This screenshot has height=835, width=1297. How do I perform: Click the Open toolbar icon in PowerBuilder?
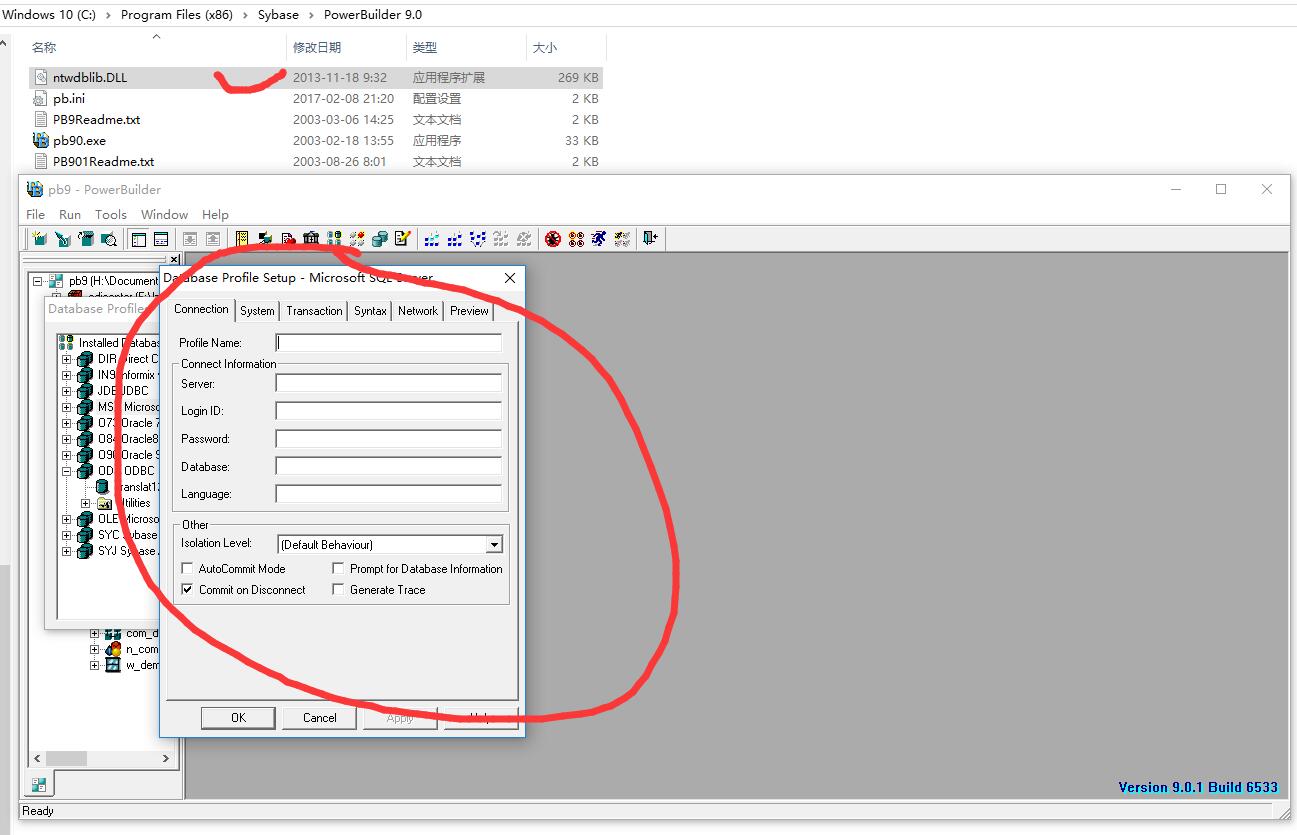[x=85, y=239]
